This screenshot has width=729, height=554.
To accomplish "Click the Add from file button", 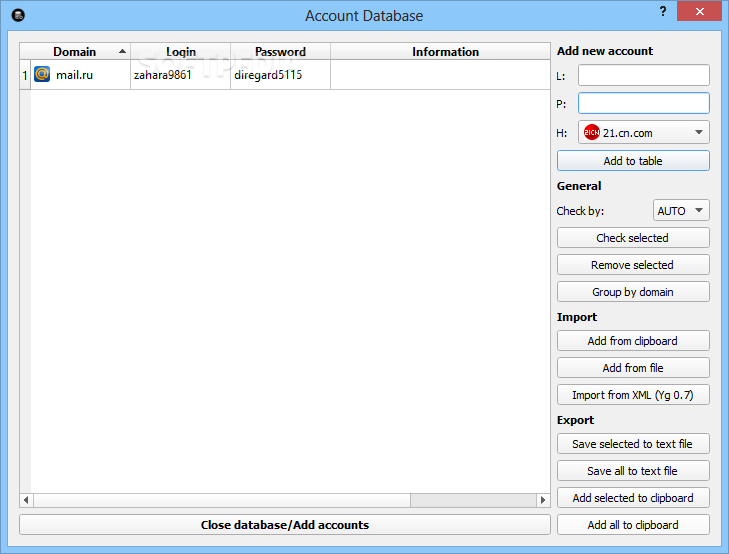I will coord(633,368).
